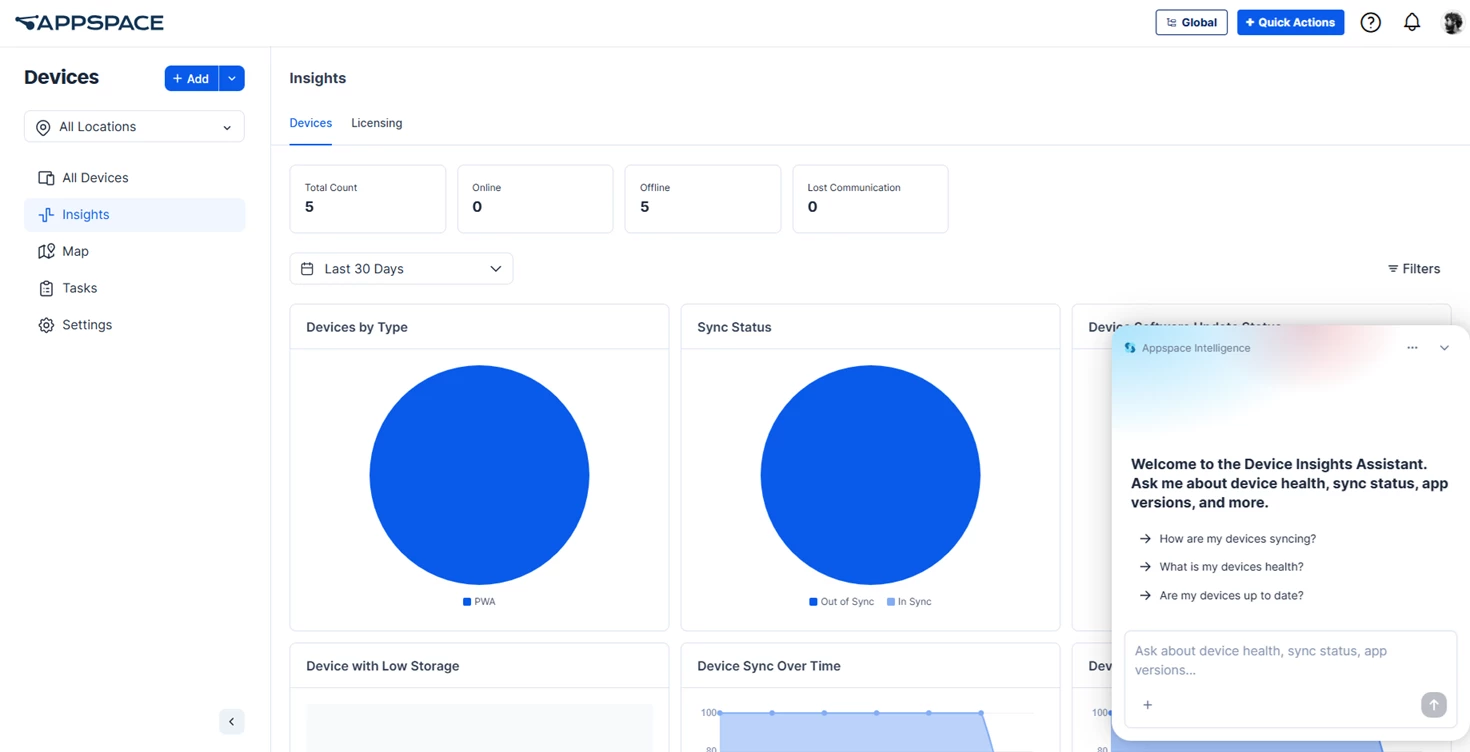Click the assistant message input field

tap(1290, 660)
